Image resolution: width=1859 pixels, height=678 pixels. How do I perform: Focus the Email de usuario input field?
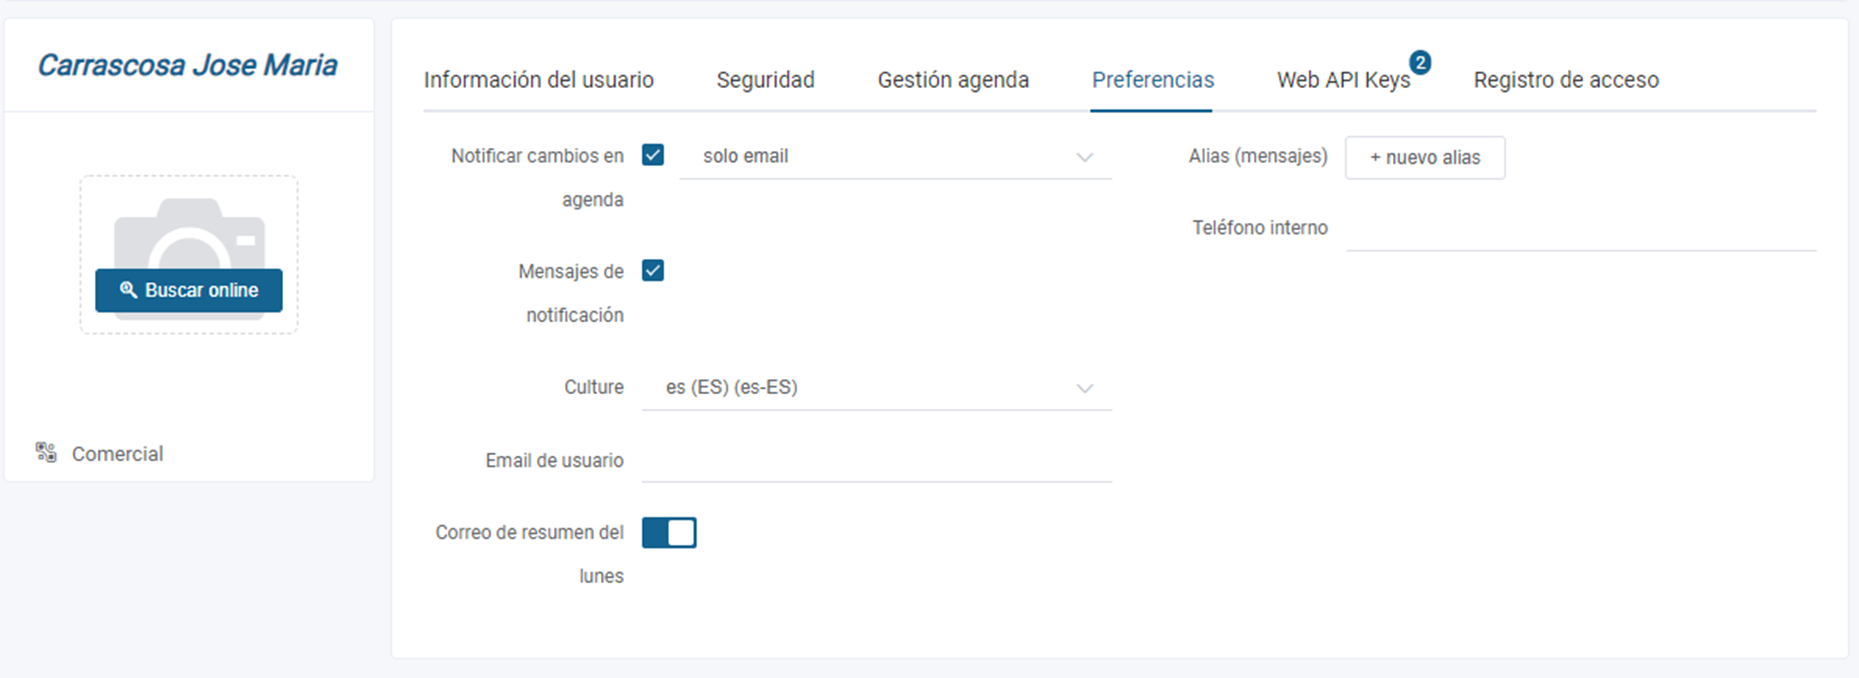click(x=877, y=461)
